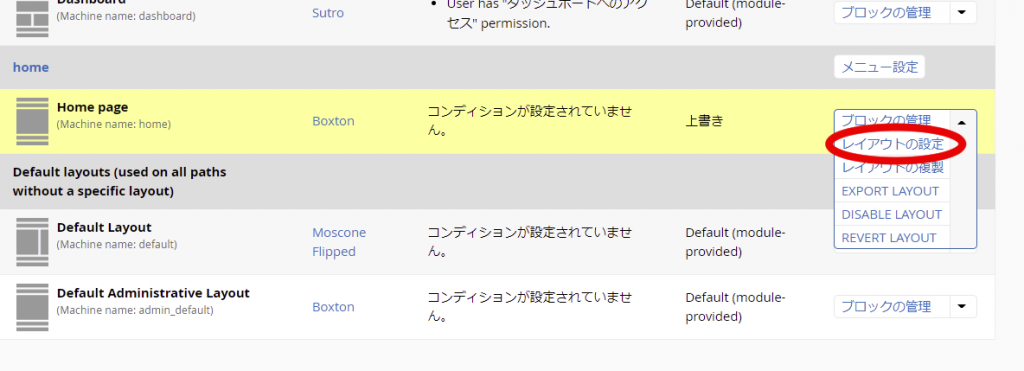
Task: Choose EXPORT LAYOUT in the dropdown
Action: pos(892,191)
